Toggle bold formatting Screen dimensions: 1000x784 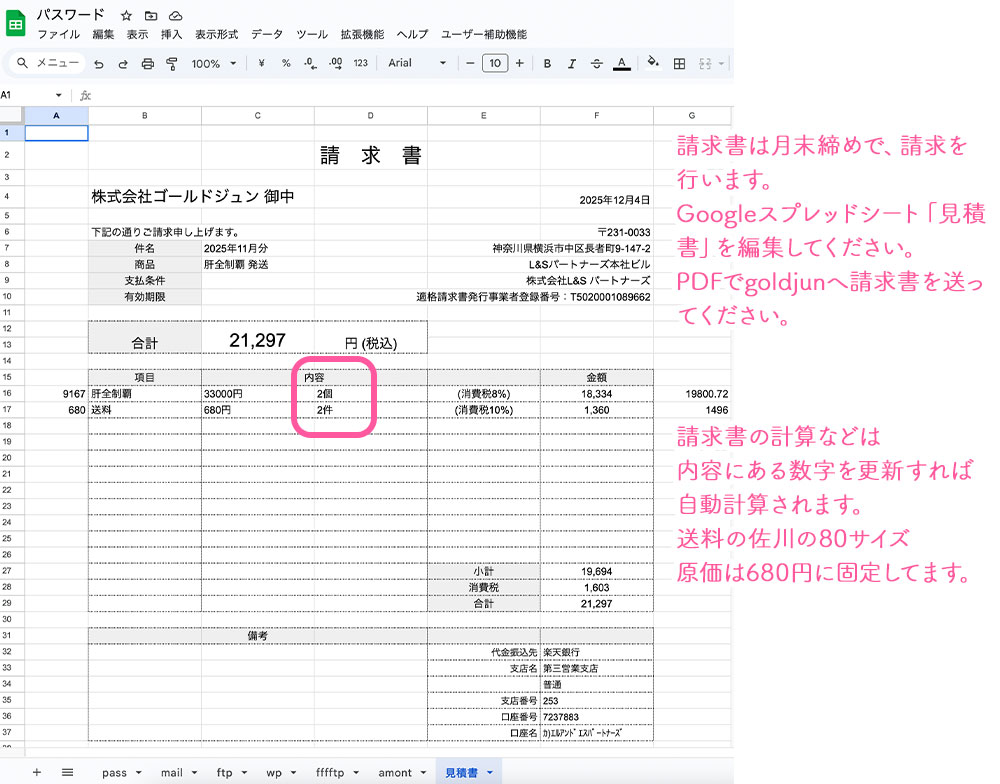547,63
